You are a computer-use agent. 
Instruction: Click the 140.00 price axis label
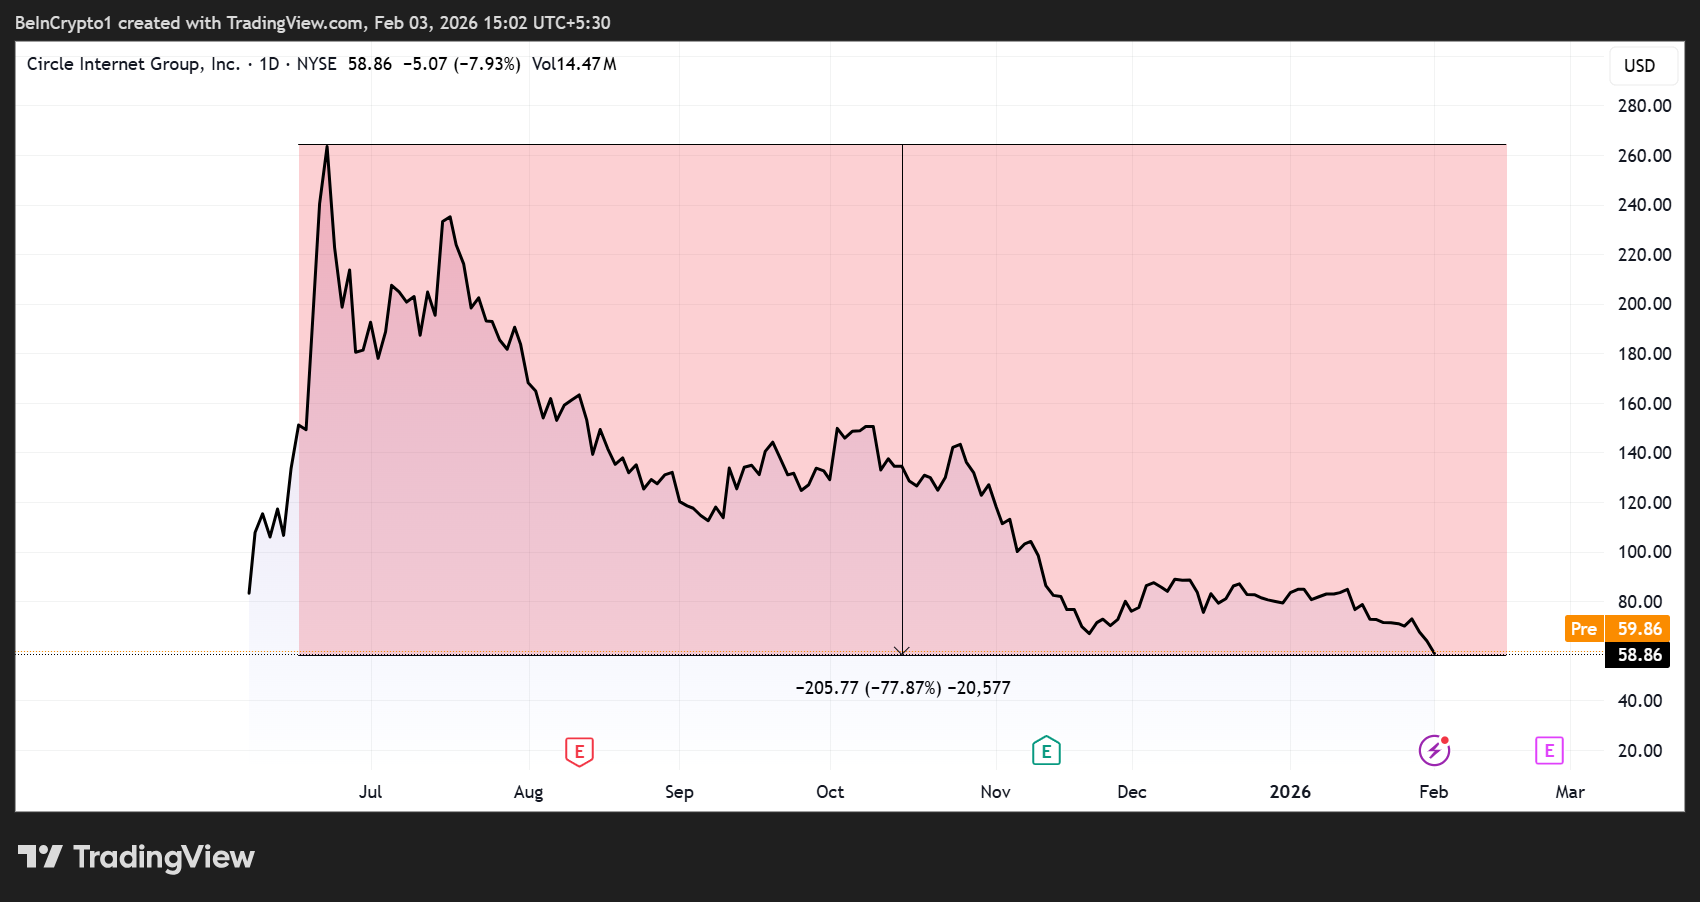click(1645, 453)
